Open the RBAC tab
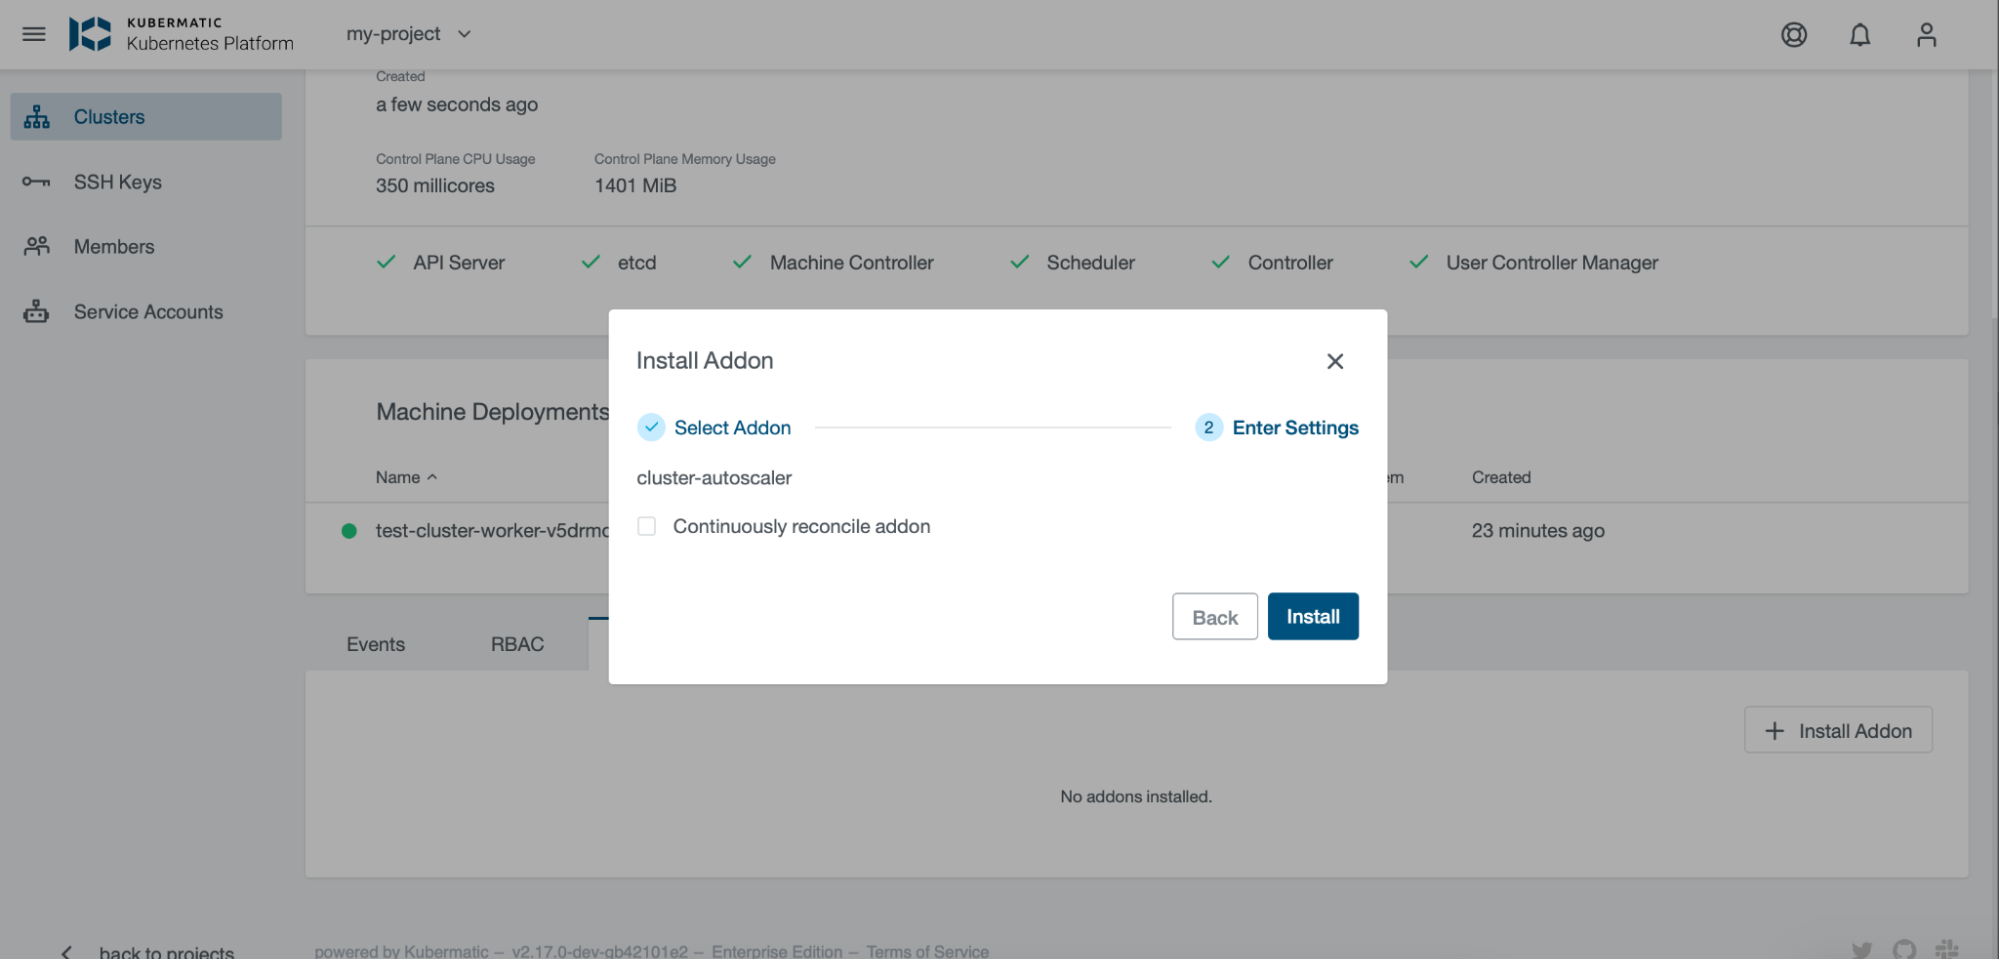1999x960 pixels. pyautogui.click(x=517, y=644)
